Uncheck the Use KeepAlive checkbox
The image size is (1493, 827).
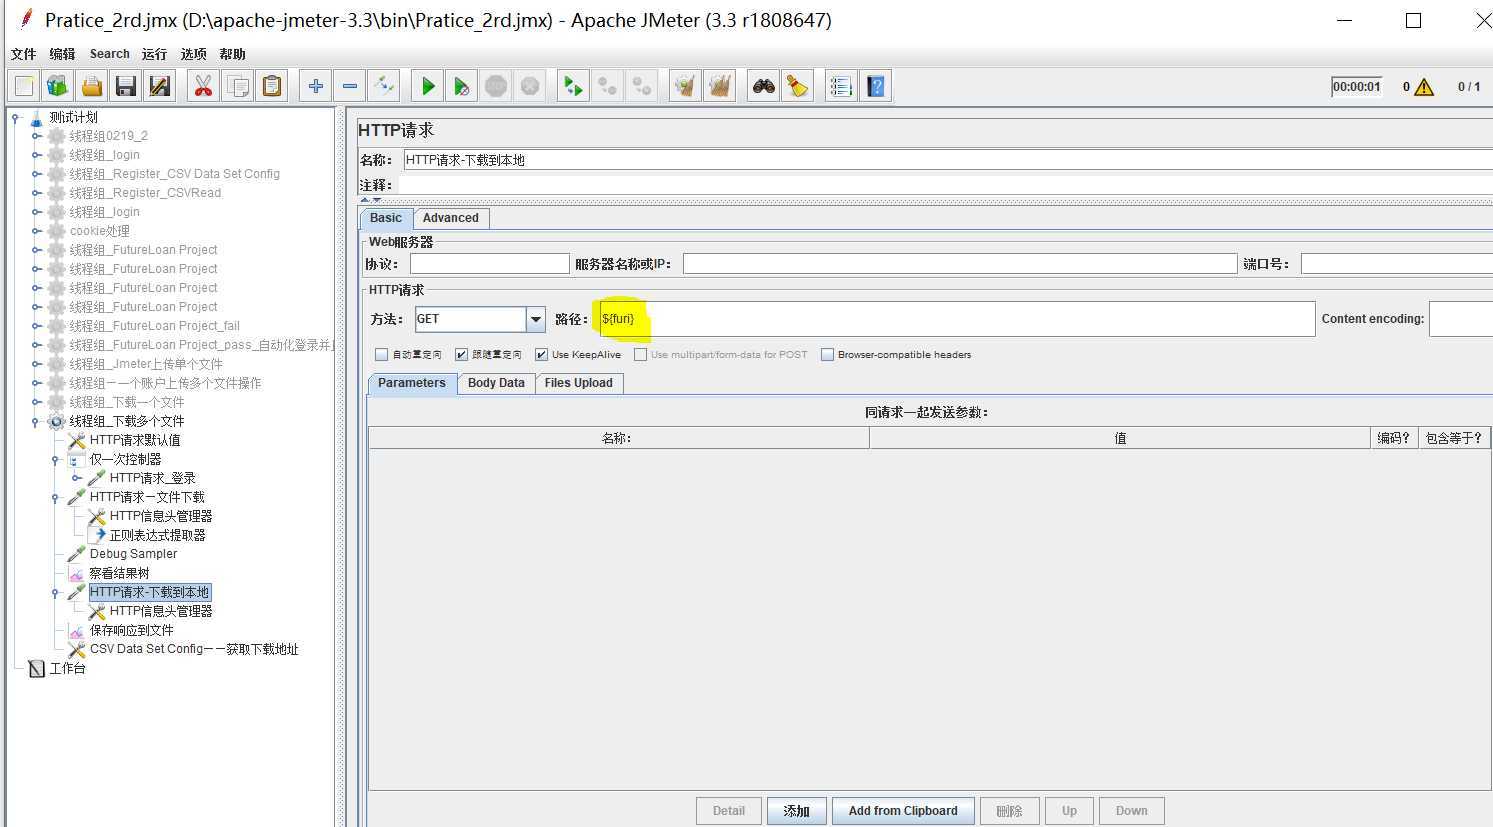(541, 354)
